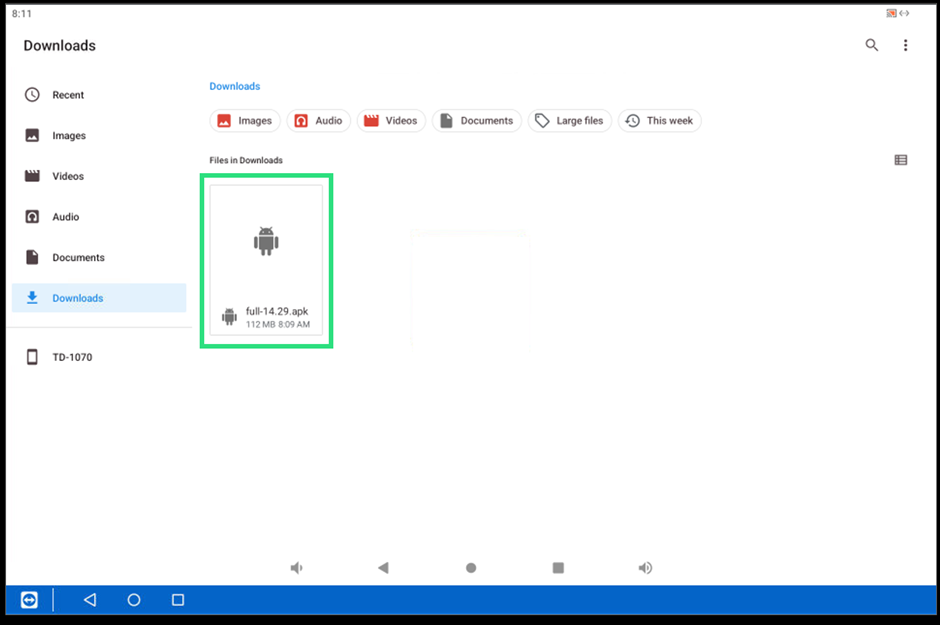This screenshot has height=625, width=940.
Task: Select Documents in the sidebar
Action: (99, 258)
